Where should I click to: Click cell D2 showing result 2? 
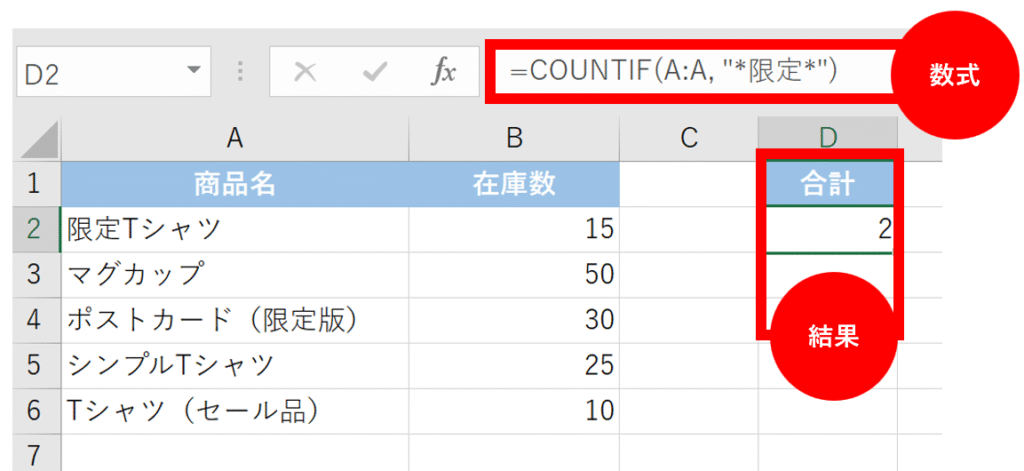click(827, 229)
